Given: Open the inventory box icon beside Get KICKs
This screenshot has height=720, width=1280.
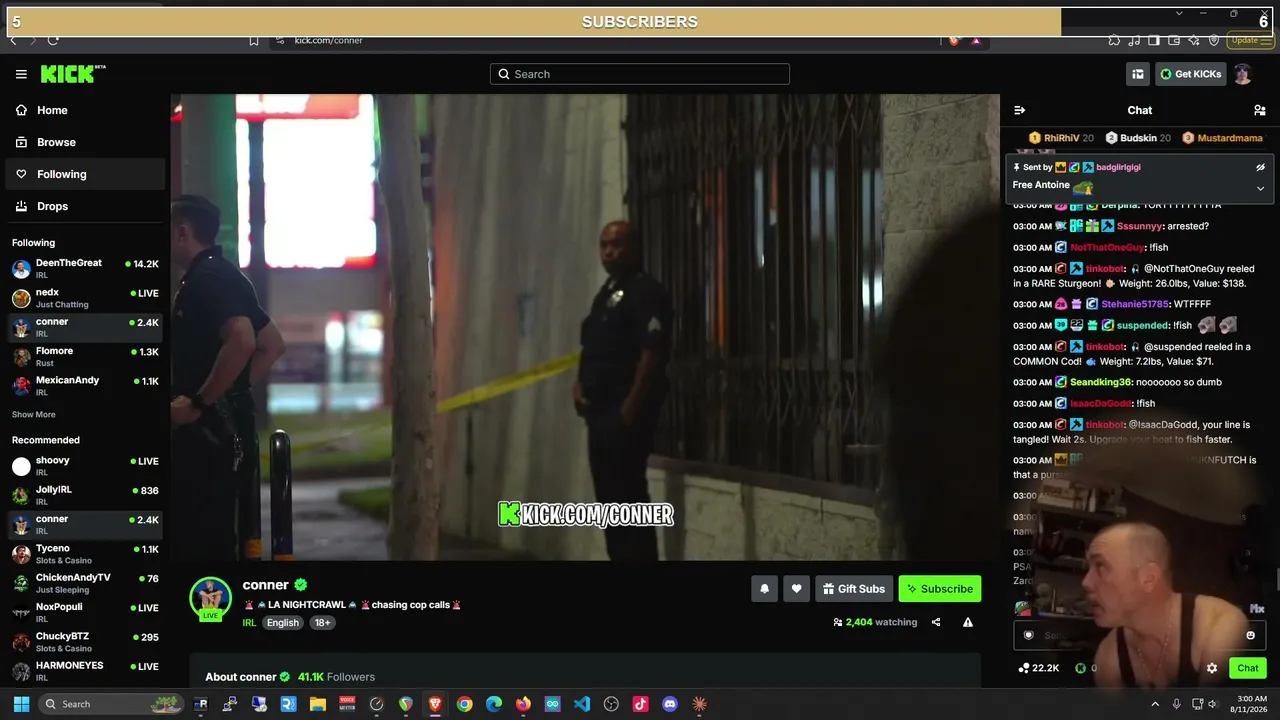Looking at the screenshot, I should coord(1138,74).
